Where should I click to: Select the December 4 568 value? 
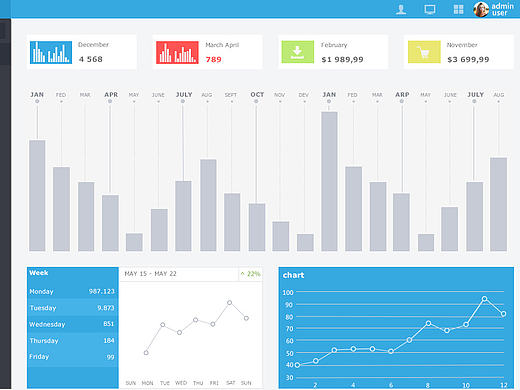tap(91, 59)
